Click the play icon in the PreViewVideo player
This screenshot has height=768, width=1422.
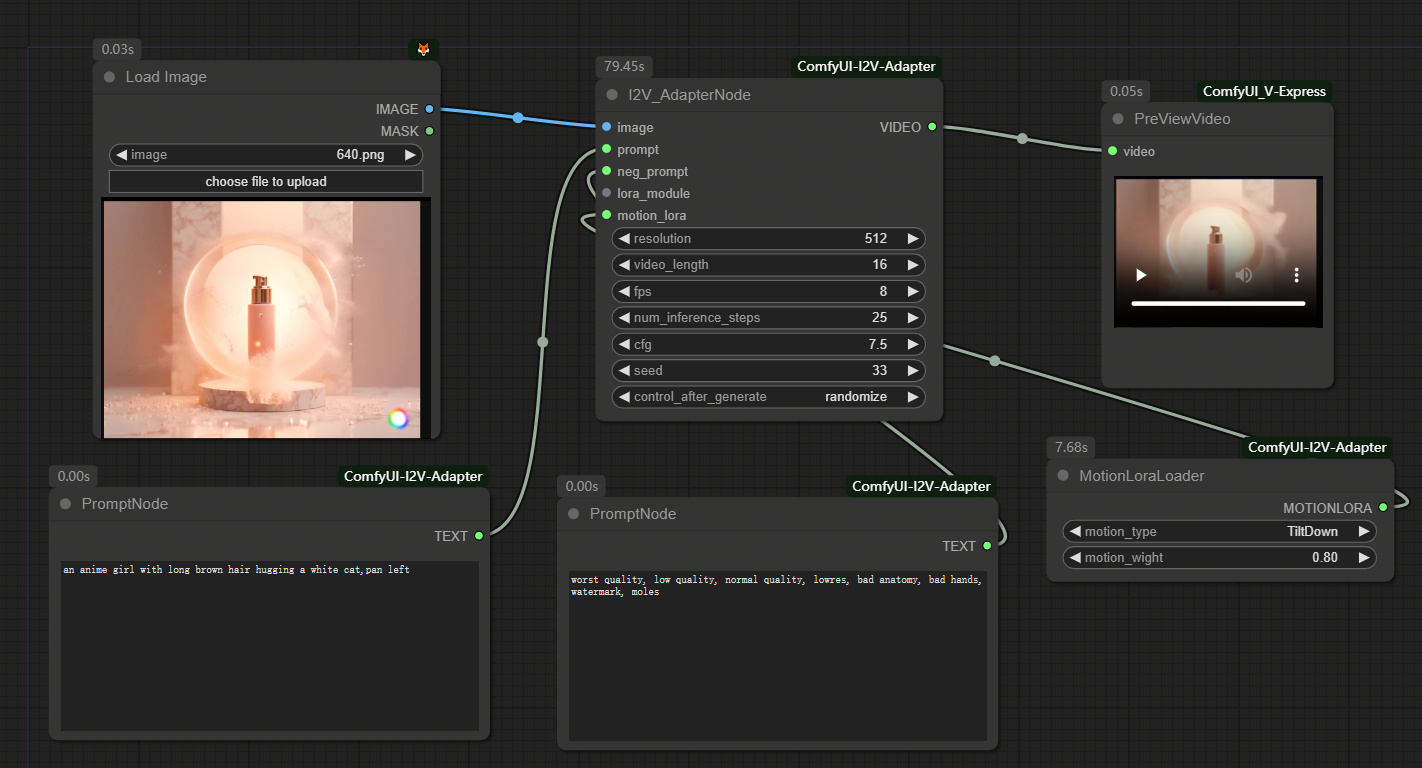1140,274
